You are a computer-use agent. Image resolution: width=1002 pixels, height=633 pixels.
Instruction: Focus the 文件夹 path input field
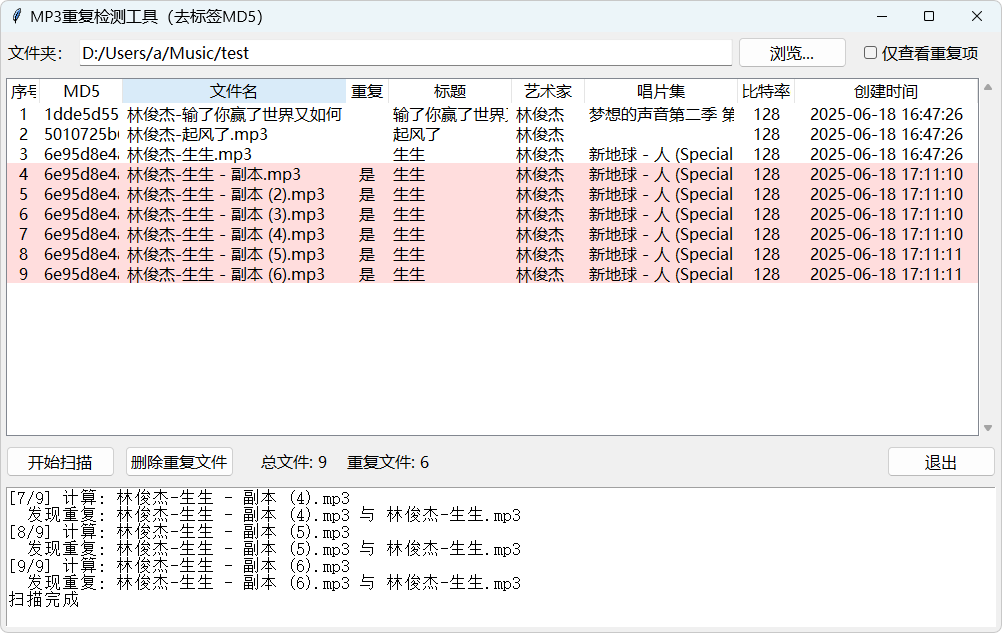(406, 53)
